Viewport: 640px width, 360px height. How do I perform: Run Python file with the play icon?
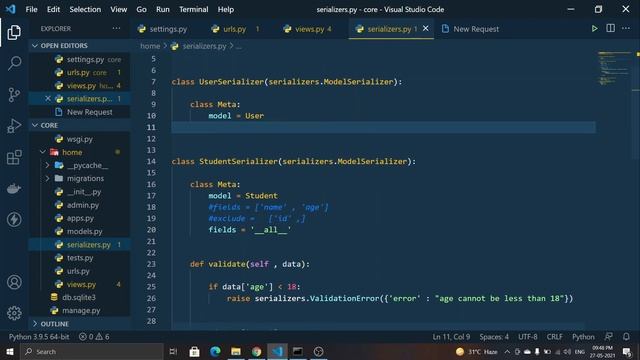pos(594,29)
